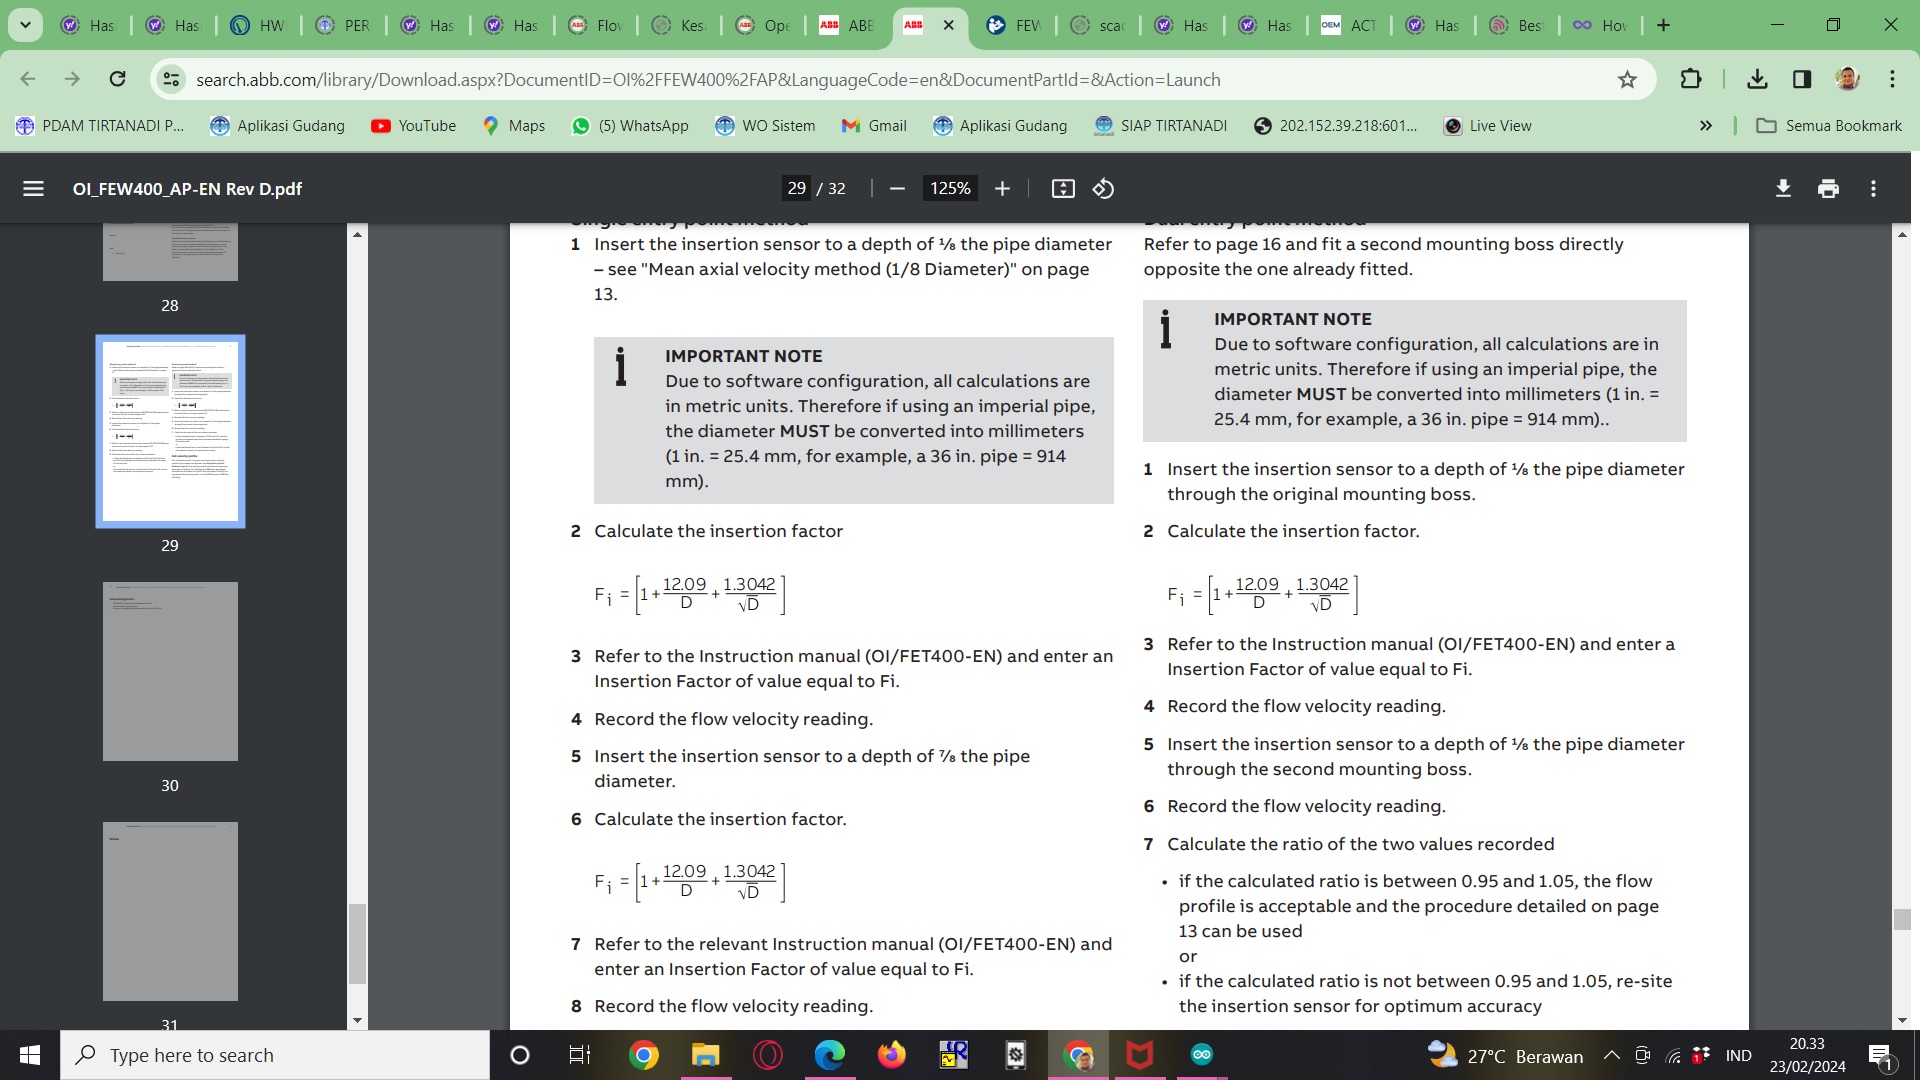Viewport: 1920px width, 1080px height.
Task: Click the page number field showing 29
Action: [x=797, y=188]
